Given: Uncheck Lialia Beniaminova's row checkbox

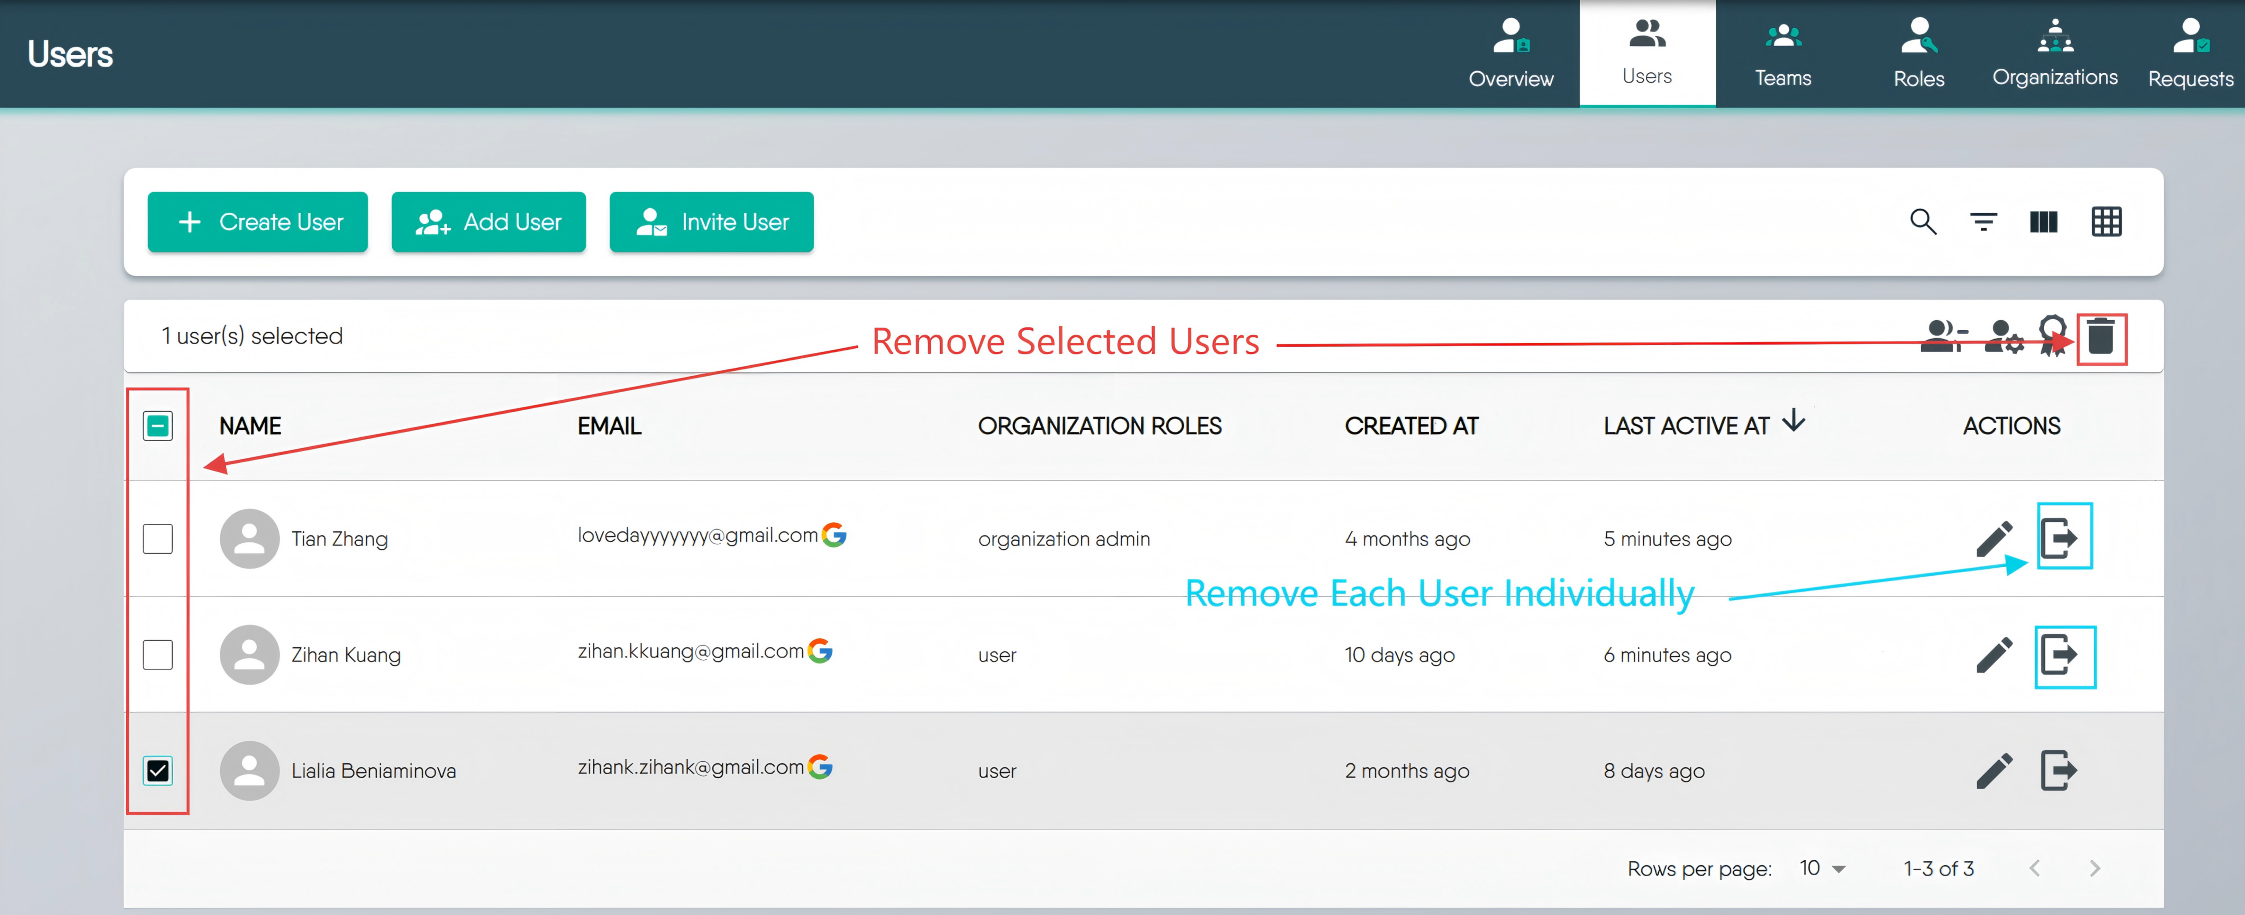Looking at the screenshot, I should point(157,770).
